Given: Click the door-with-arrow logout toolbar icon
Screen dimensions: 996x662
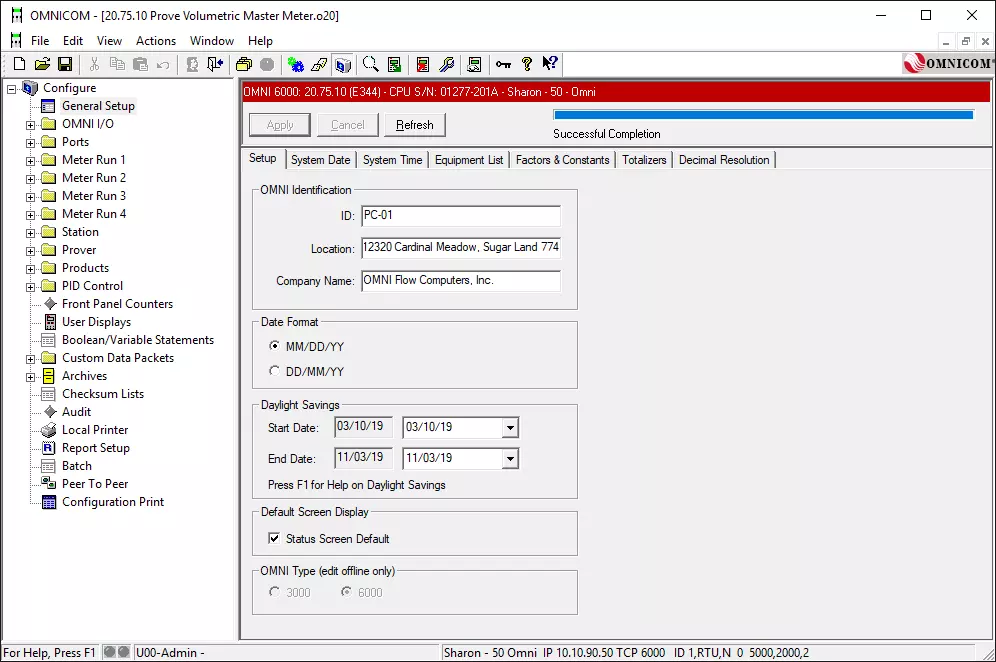Looking at the screenshot, I should (x=215, y=64).
